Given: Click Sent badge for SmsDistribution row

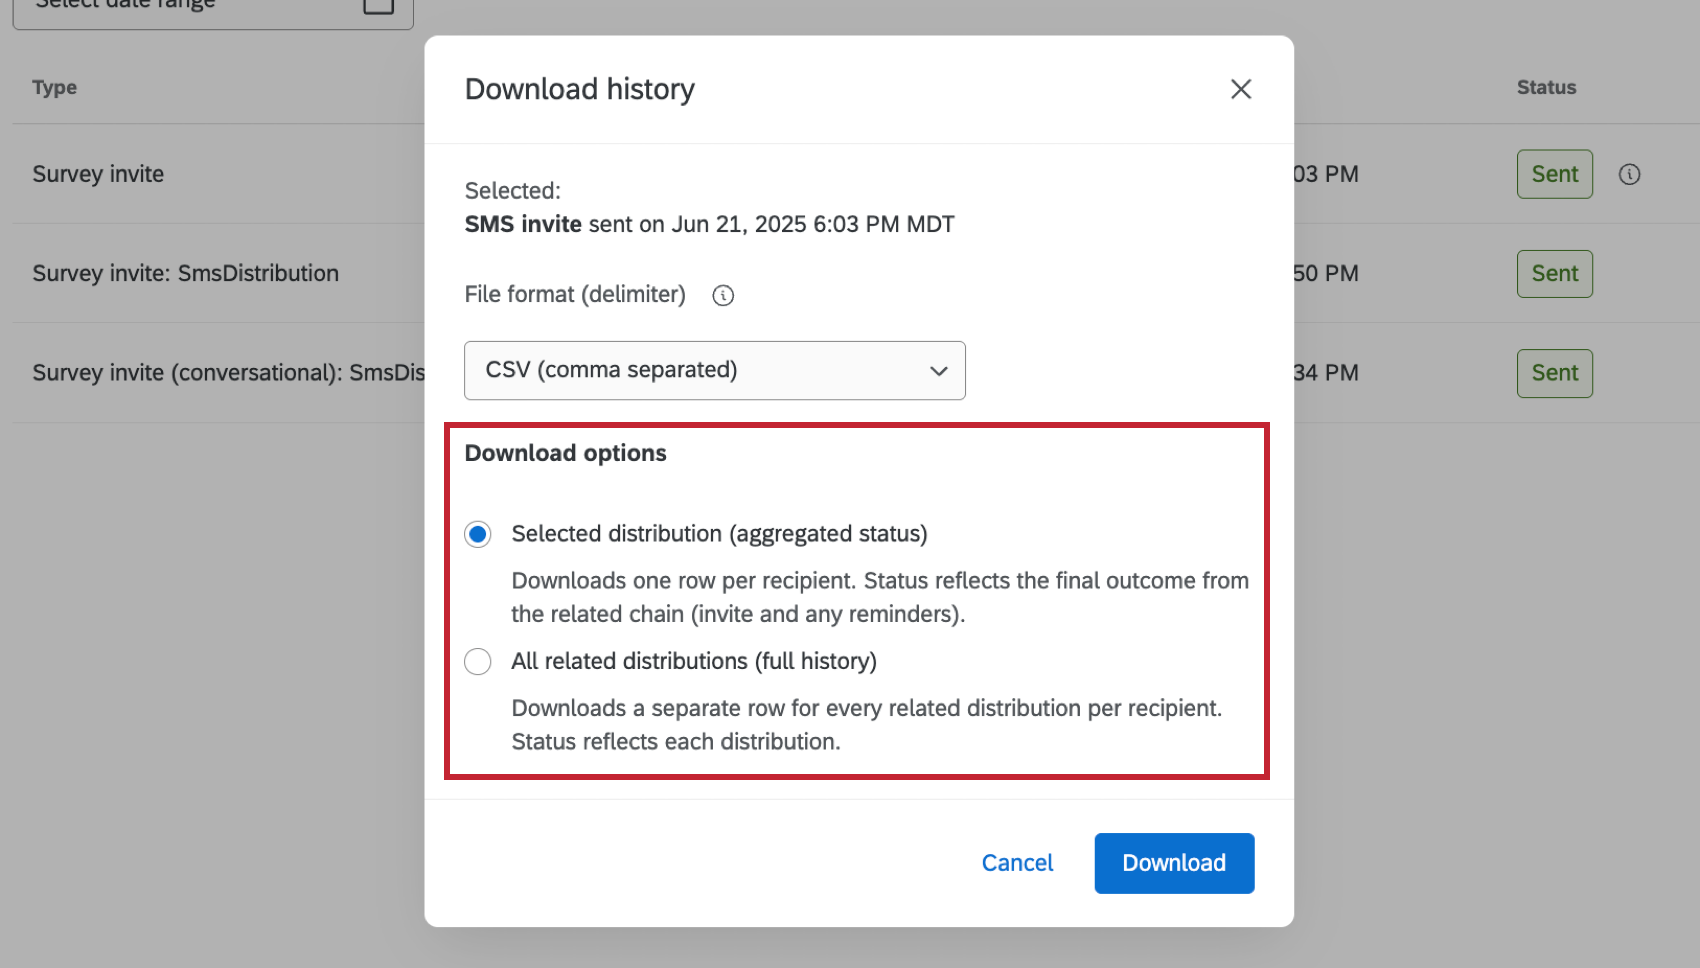Looking at the screenshot, I should [x=1555, y=273].
